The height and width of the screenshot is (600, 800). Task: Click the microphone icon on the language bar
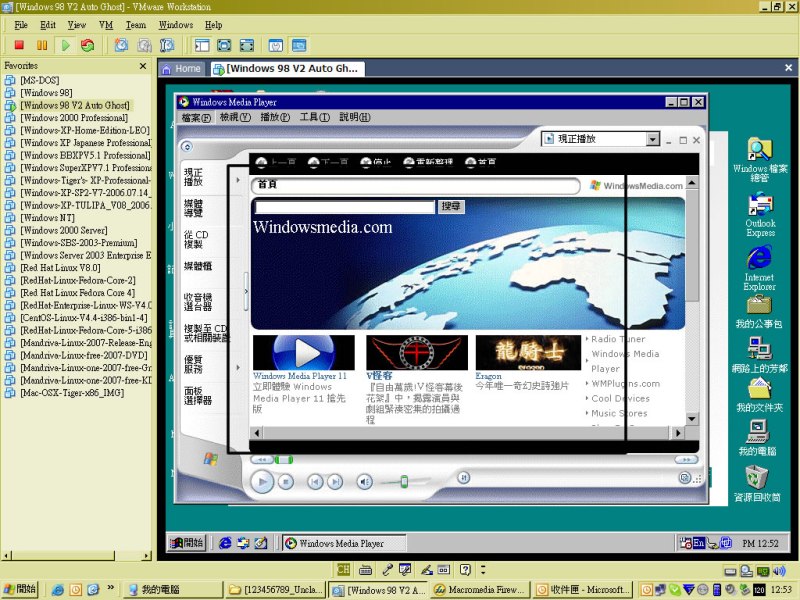click(388, 569)
